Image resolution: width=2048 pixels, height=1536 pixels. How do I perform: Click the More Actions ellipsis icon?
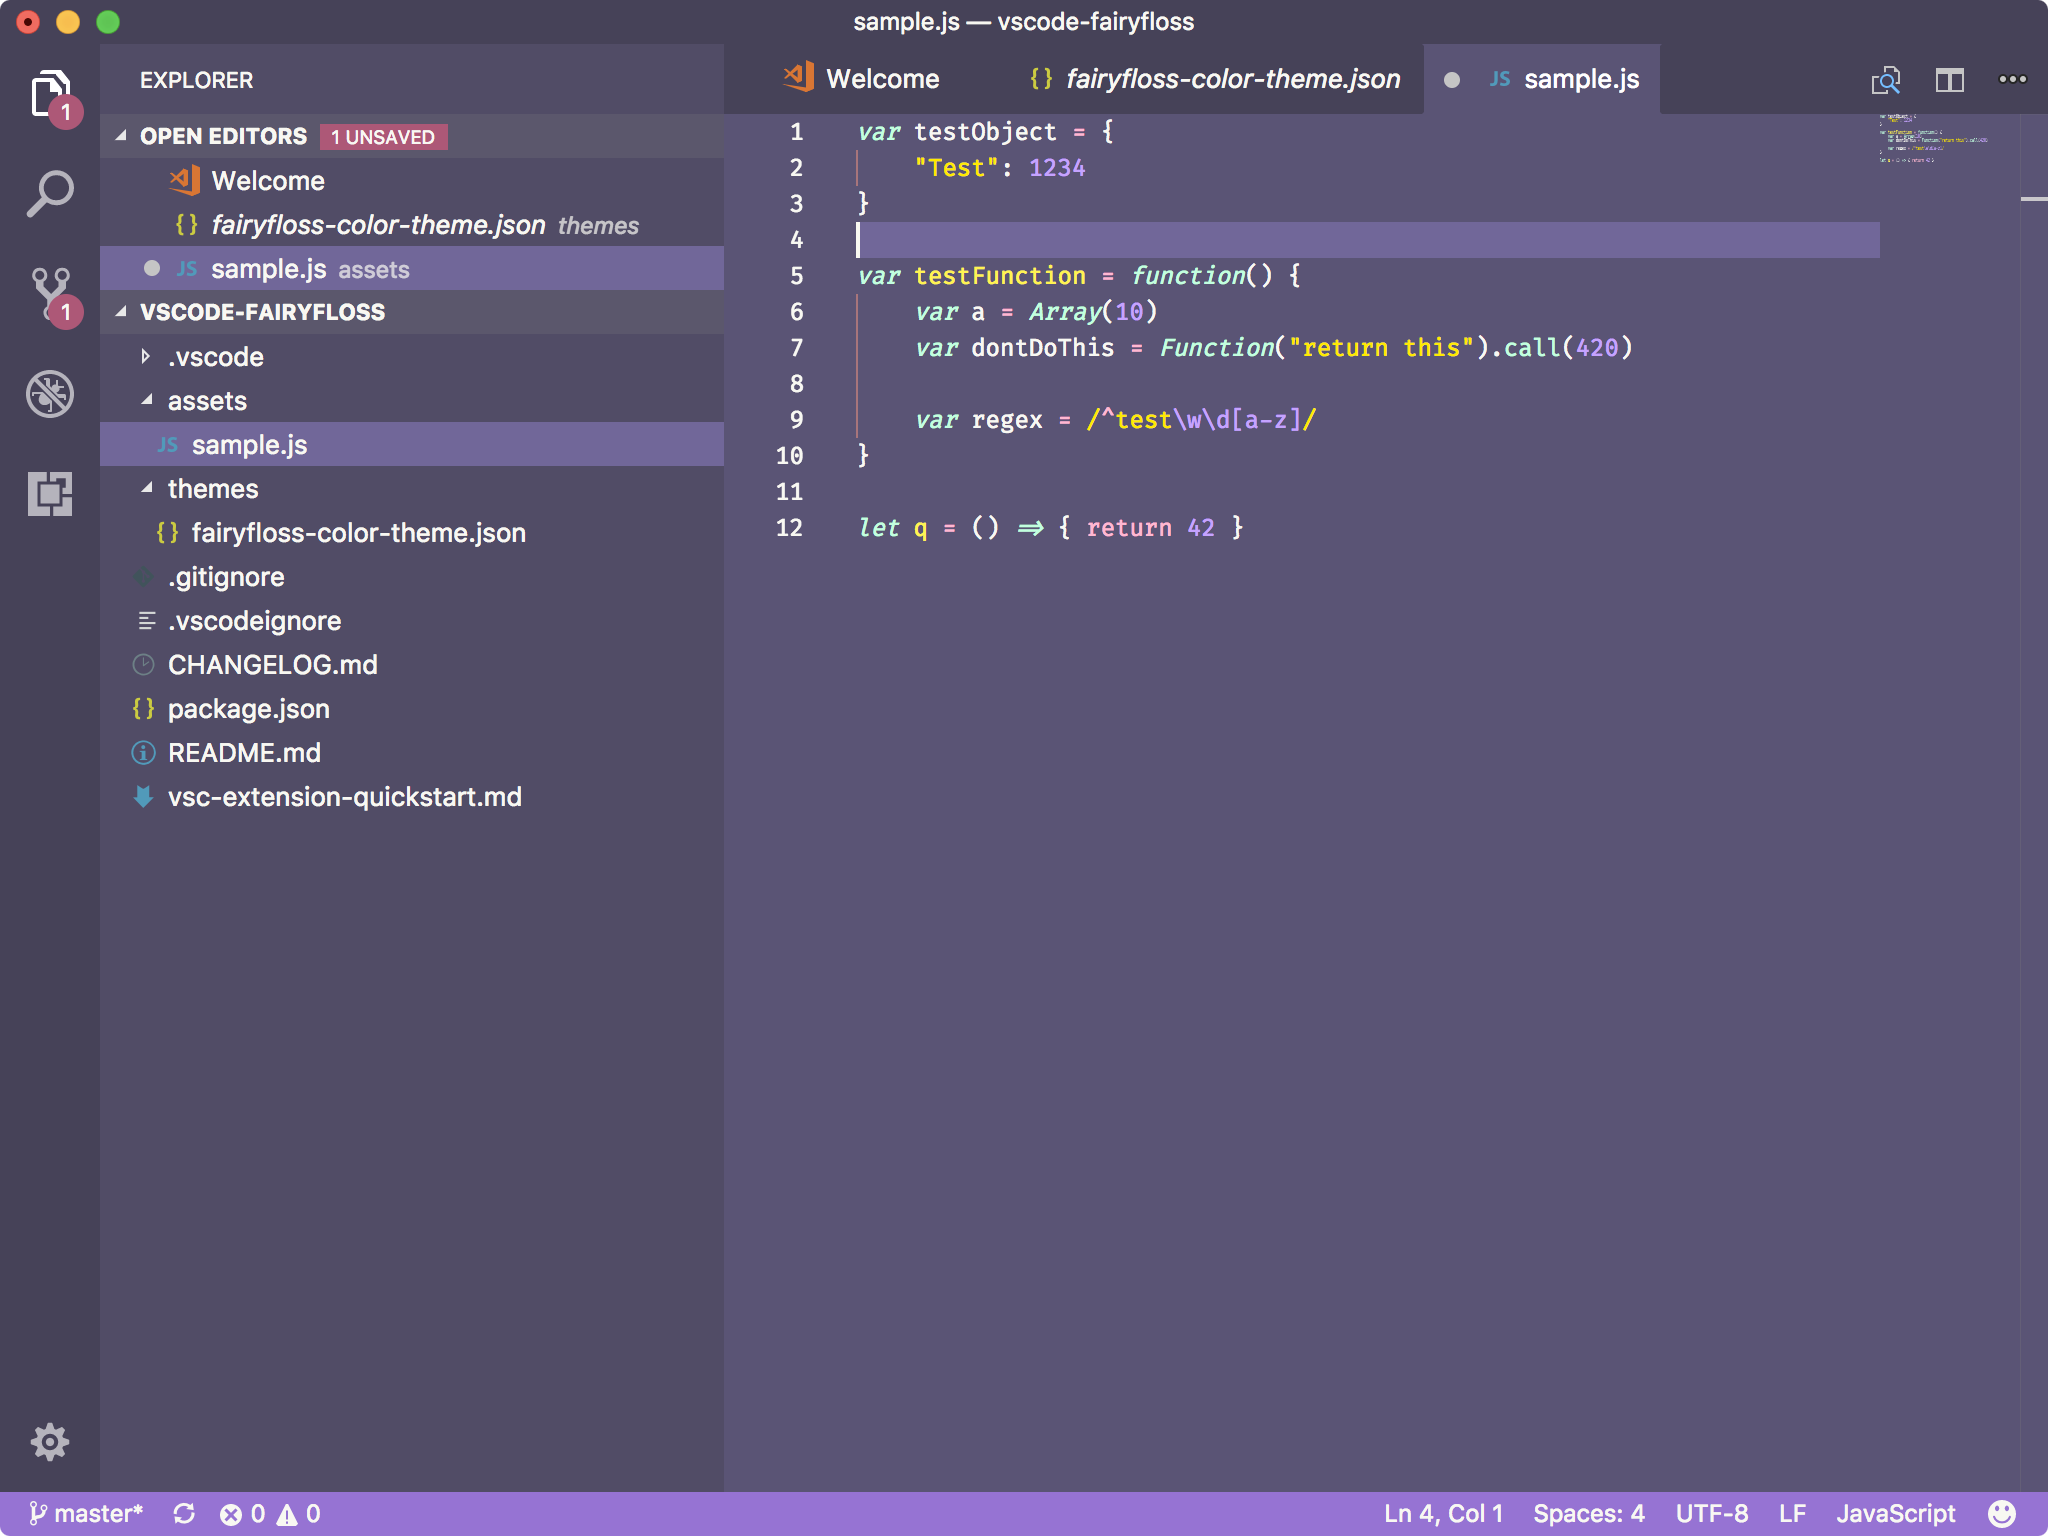click(x=2014, y=77)
